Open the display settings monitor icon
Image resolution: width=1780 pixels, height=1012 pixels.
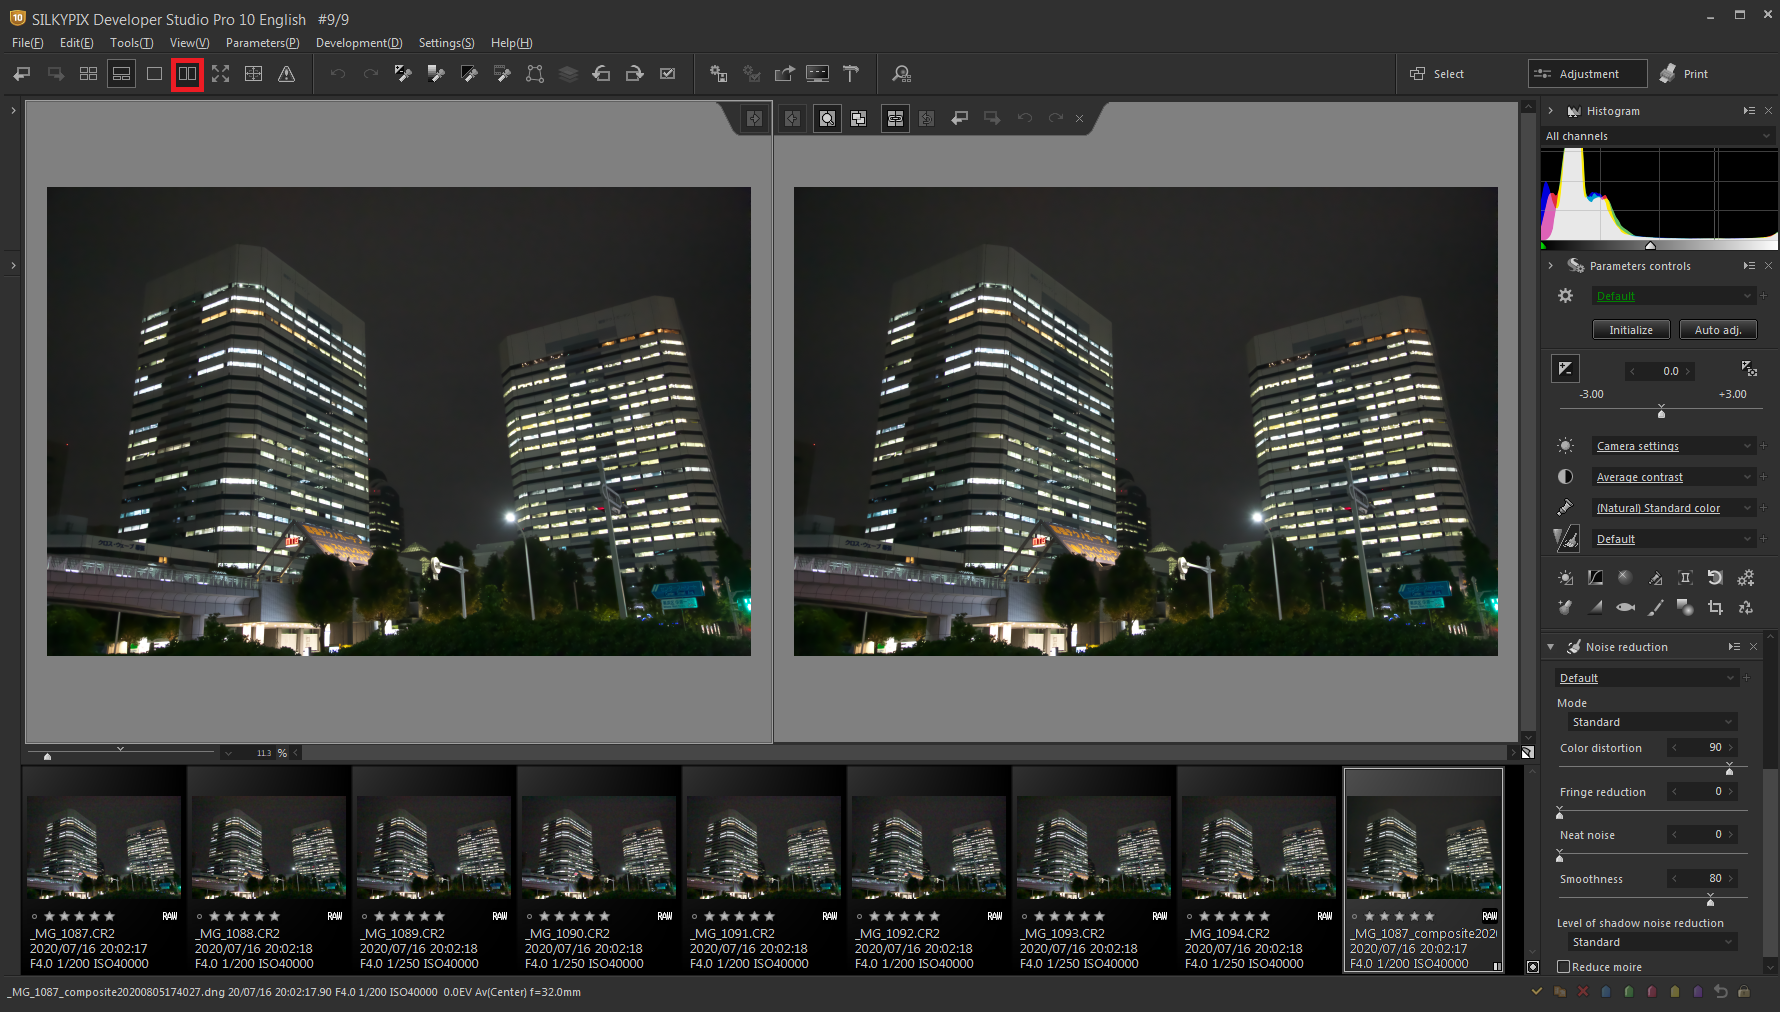pos(817,74)
